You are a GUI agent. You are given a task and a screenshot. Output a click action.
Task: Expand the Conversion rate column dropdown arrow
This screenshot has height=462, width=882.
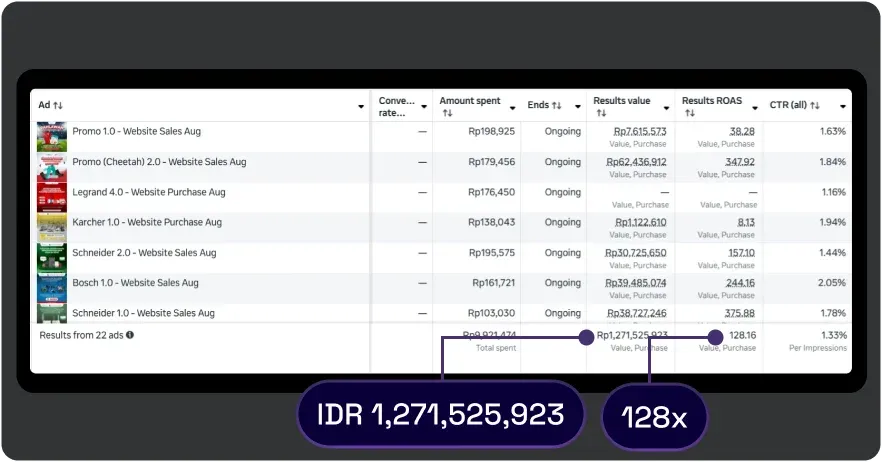[424, 107]
